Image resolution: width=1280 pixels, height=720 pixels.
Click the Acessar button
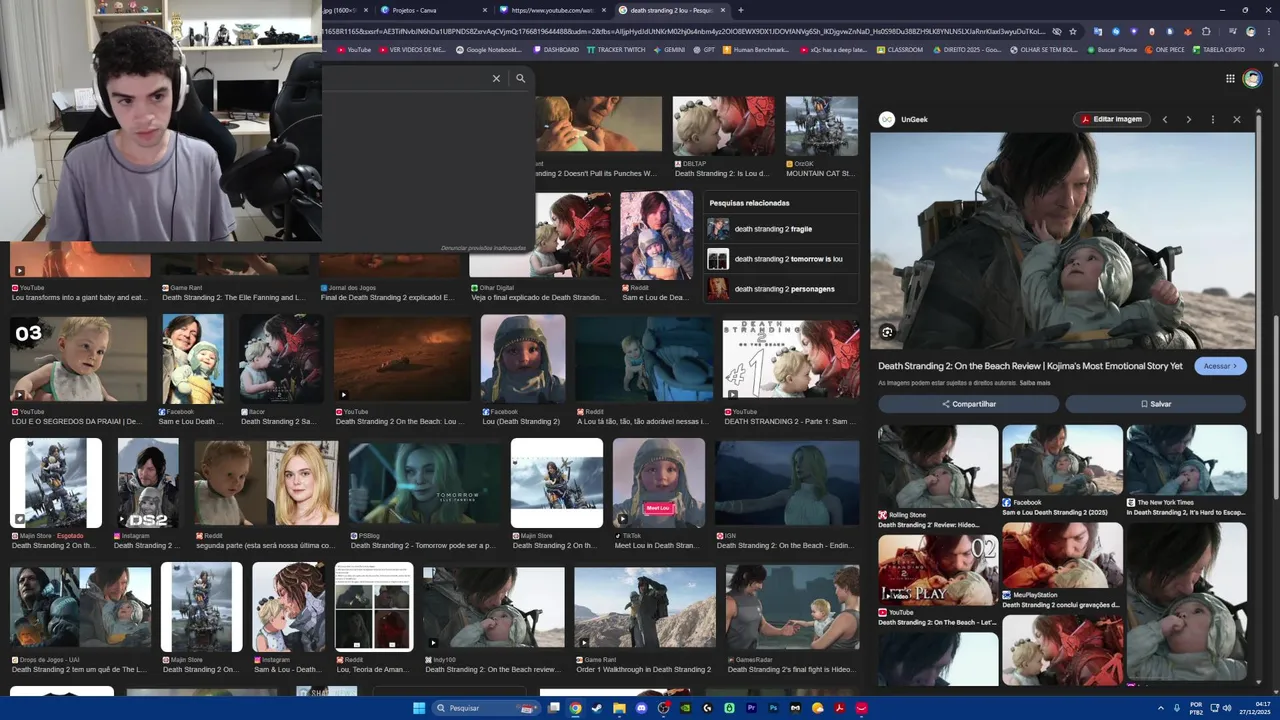point(1220,366)
